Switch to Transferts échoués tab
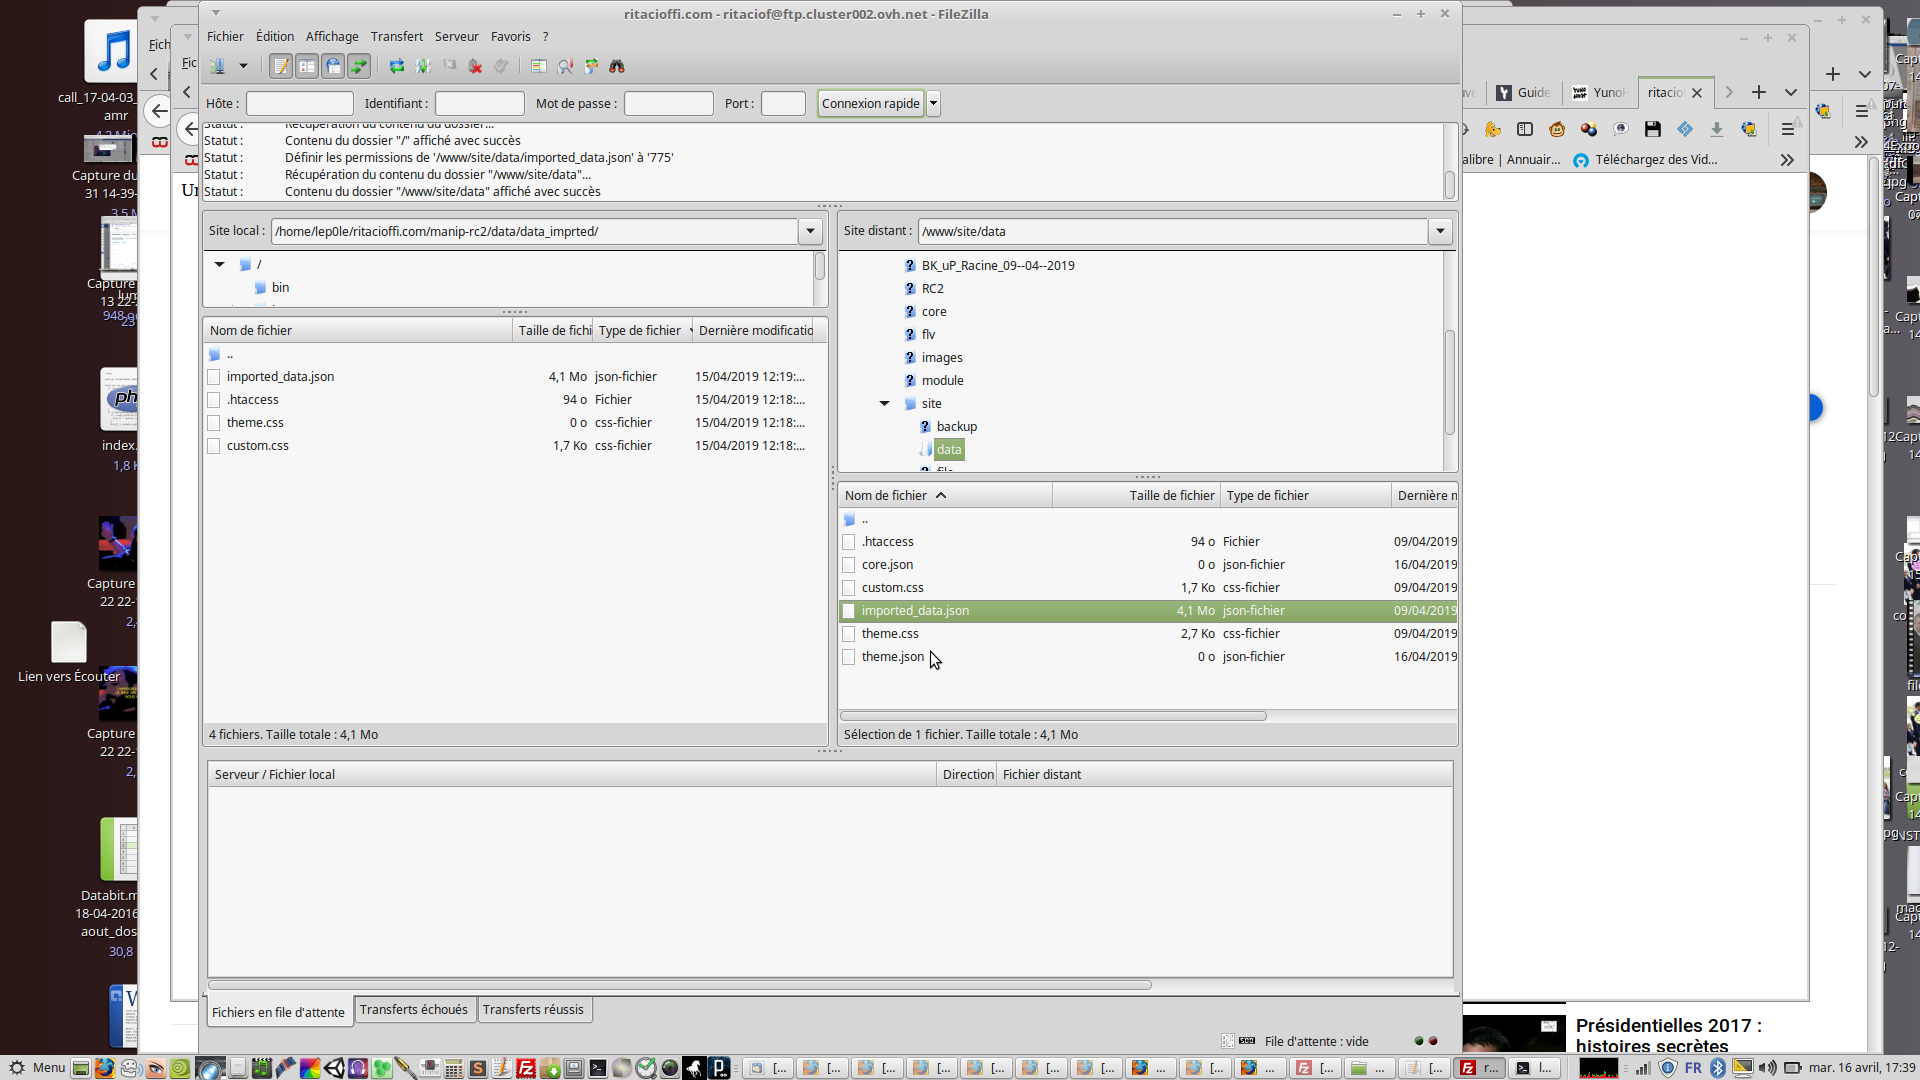This screenshot has height=1080, width=1920. pyautogui.click(x=413, y=1010)
